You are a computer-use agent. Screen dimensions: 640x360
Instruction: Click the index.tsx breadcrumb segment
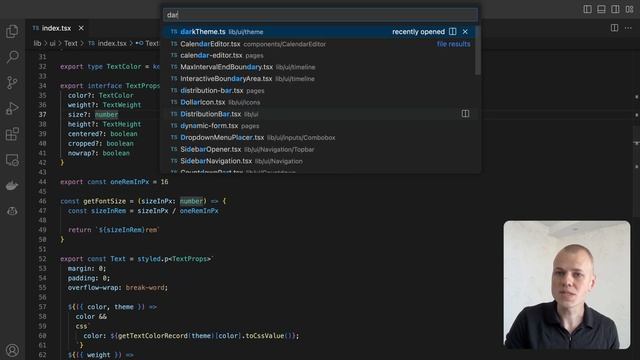(112, 43)
